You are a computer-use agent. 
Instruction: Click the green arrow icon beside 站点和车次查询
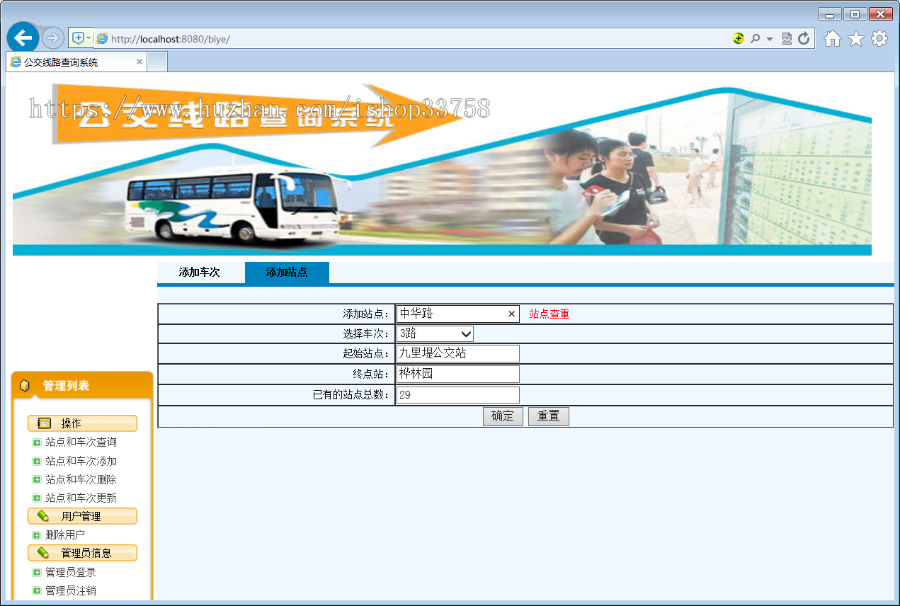pyautogui.click(x=37, y=442)
